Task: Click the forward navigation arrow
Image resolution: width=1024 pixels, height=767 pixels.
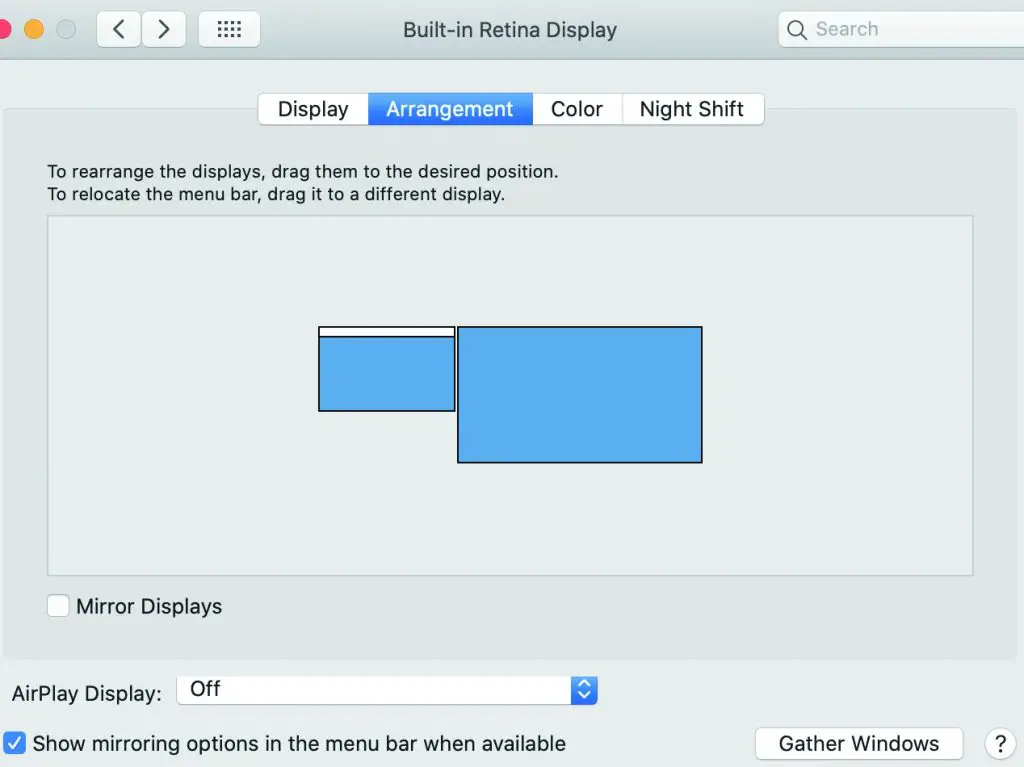Action: (164, 30)
